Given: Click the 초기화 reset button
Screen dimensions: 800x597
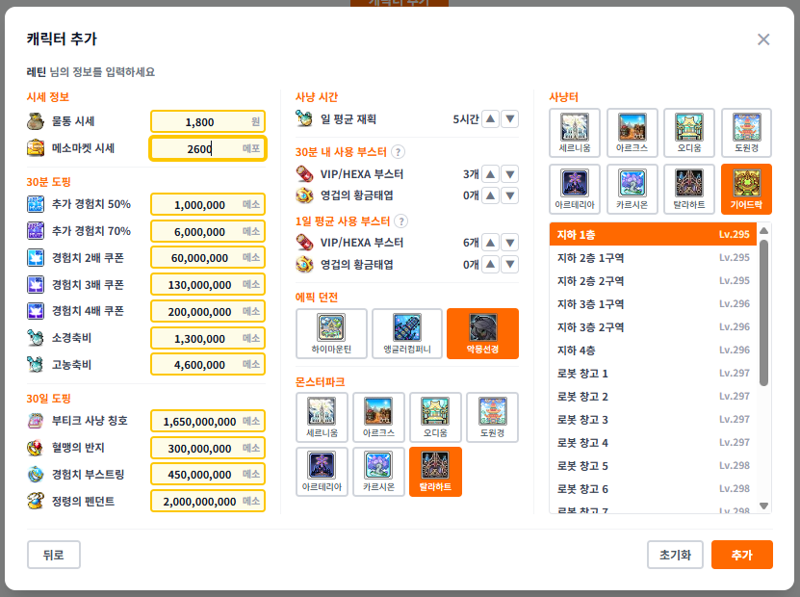Looking at the screenshot, I should pos(675,555).
